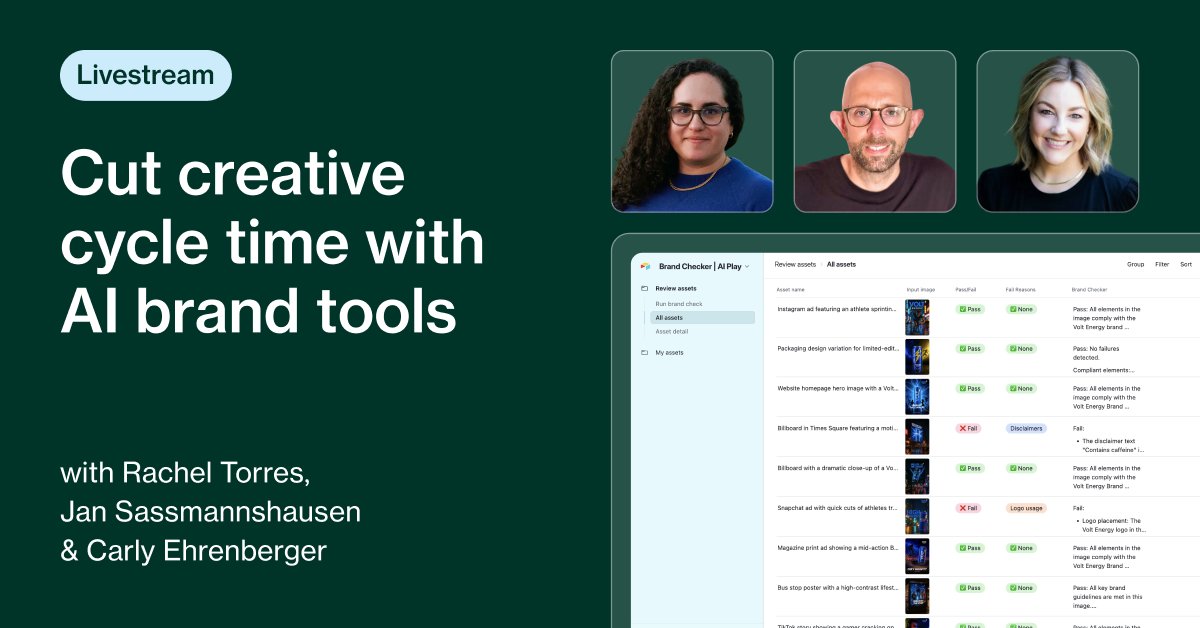Click the Asset name column header
The image size is (1200, 628).
791,290
